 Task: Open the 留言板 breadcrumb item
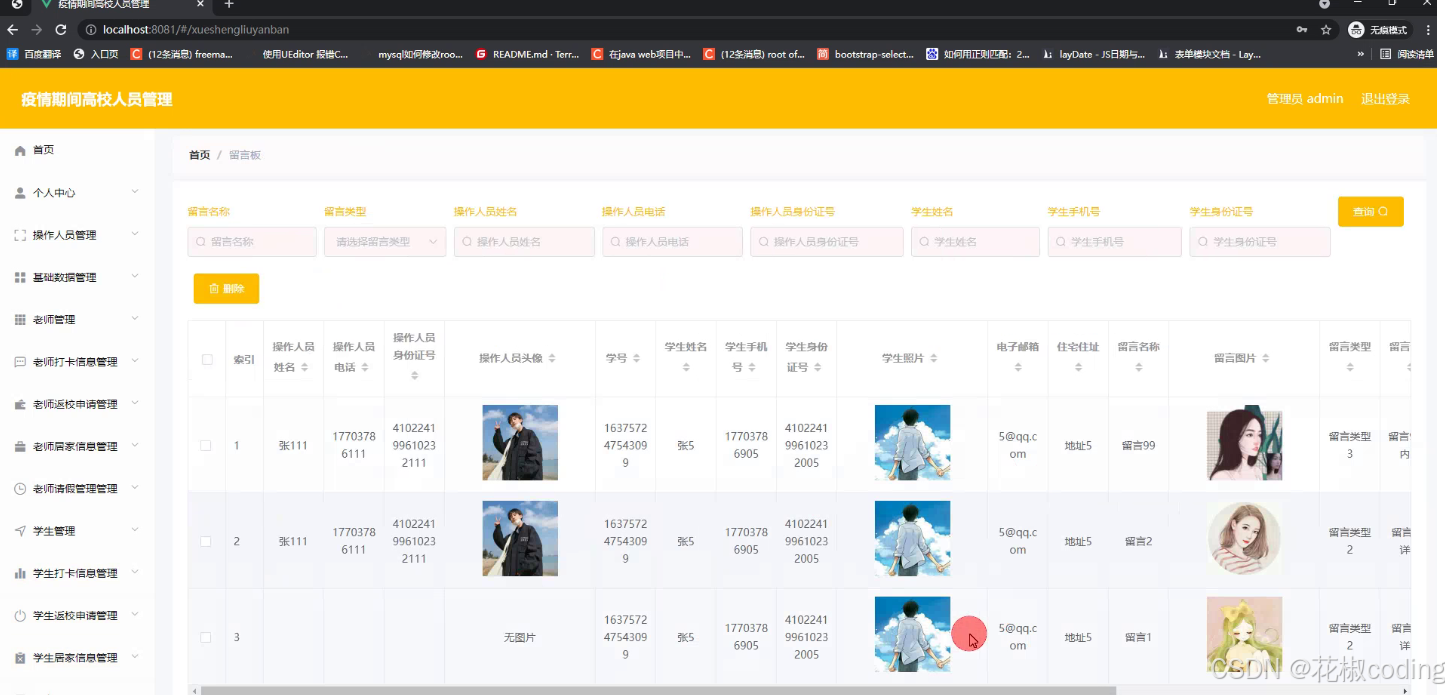point(245,154)
